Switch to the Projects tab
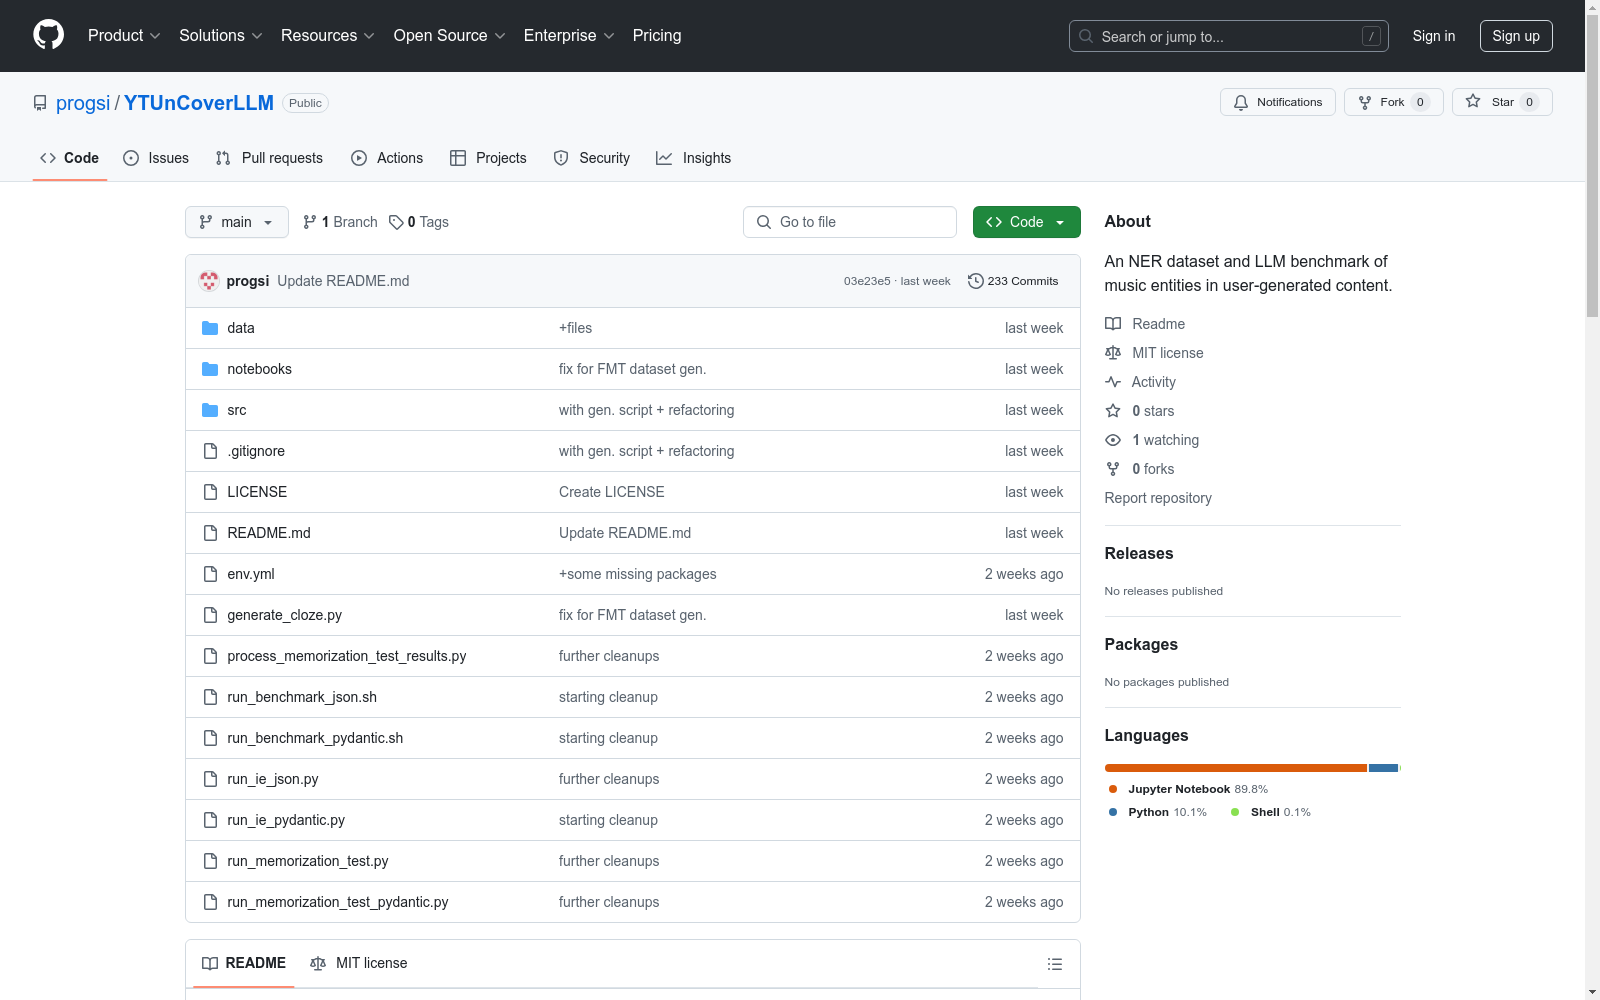 (488, 158)
